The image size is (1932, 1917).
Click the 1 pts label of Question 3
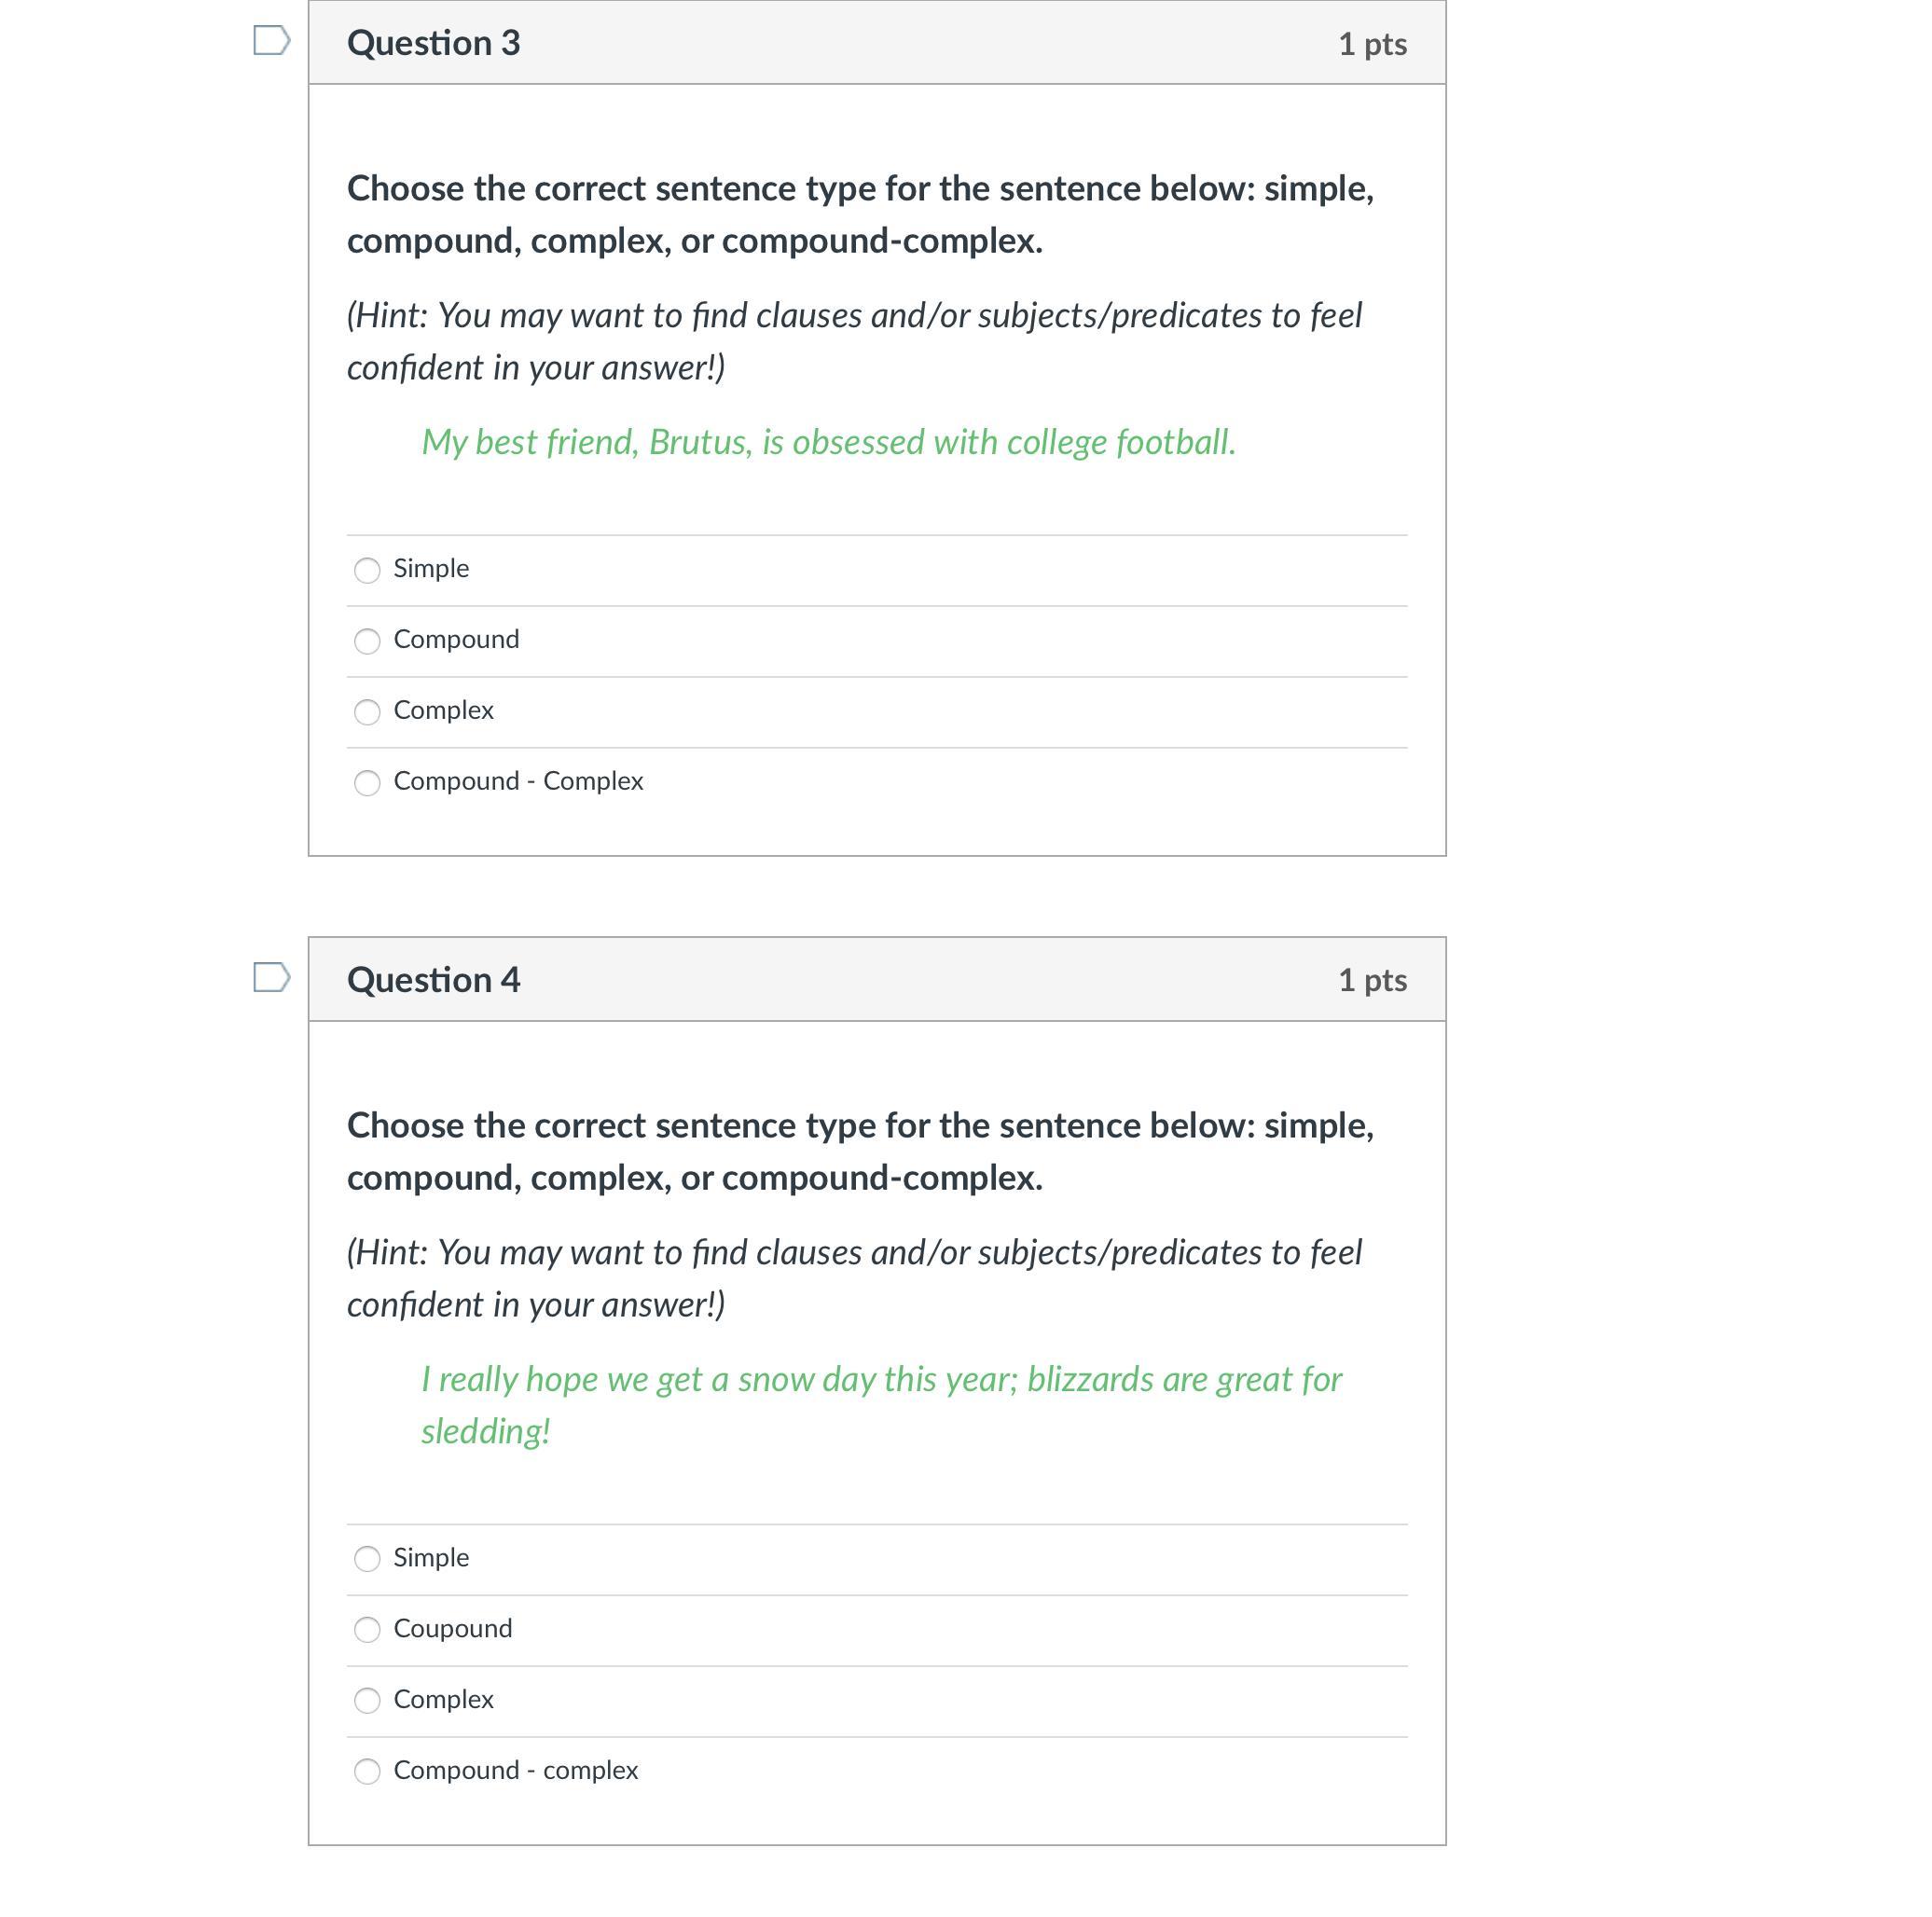[x=1372, y=44]
